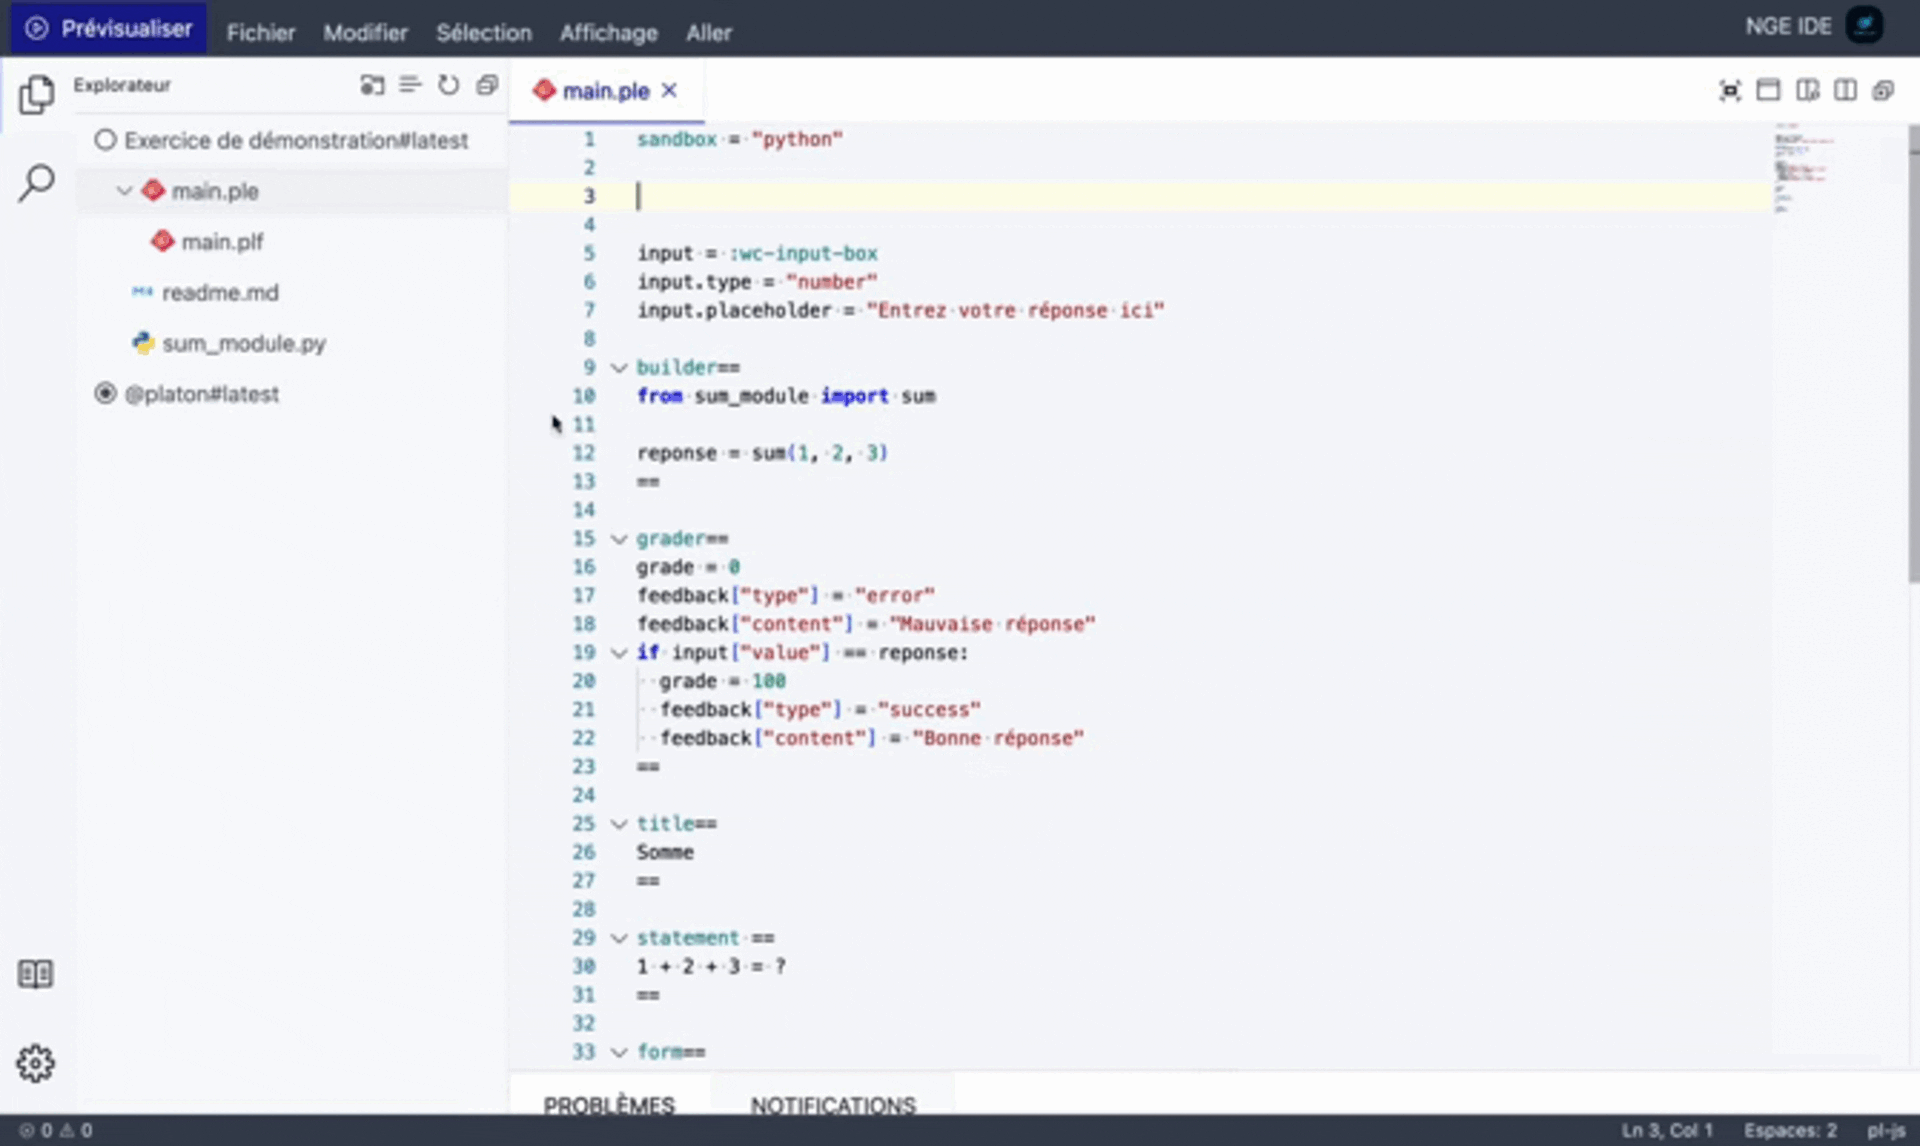Viewport: 1920px width, 1146px height.
Task: Open the Fichier menu
Action: 260,32
